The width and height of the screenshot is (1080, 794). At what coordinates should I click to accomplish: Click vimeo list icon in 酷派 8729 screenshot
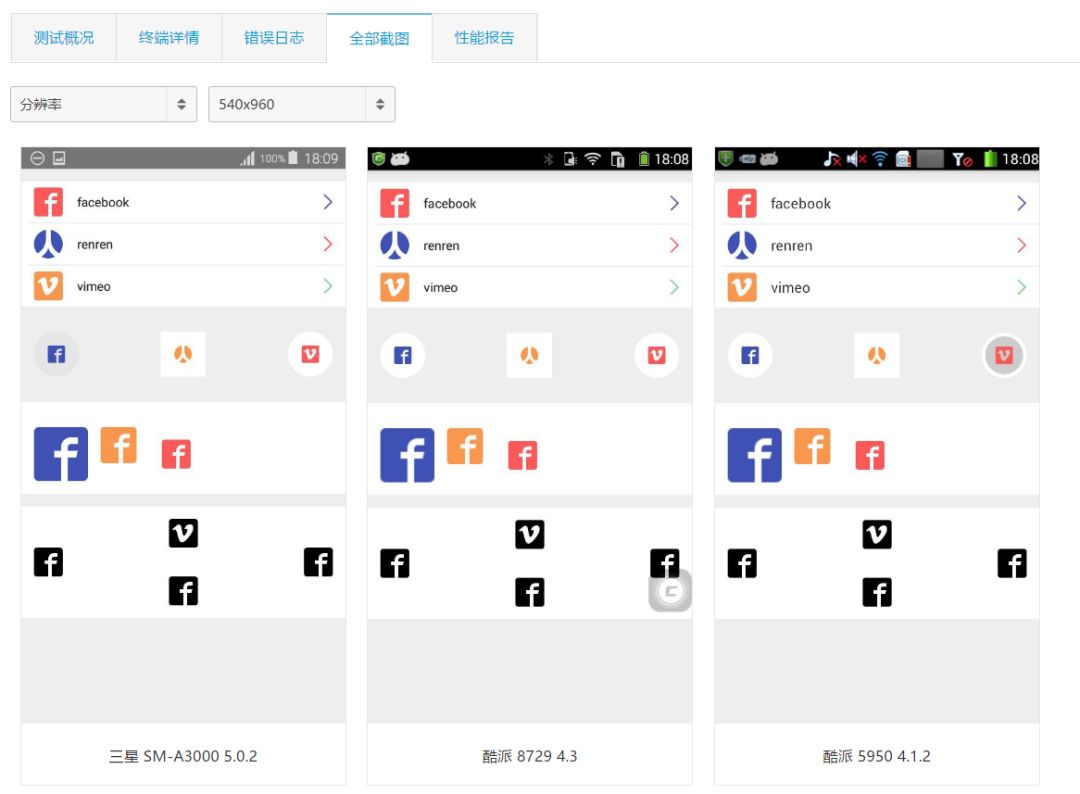point(395,287)
